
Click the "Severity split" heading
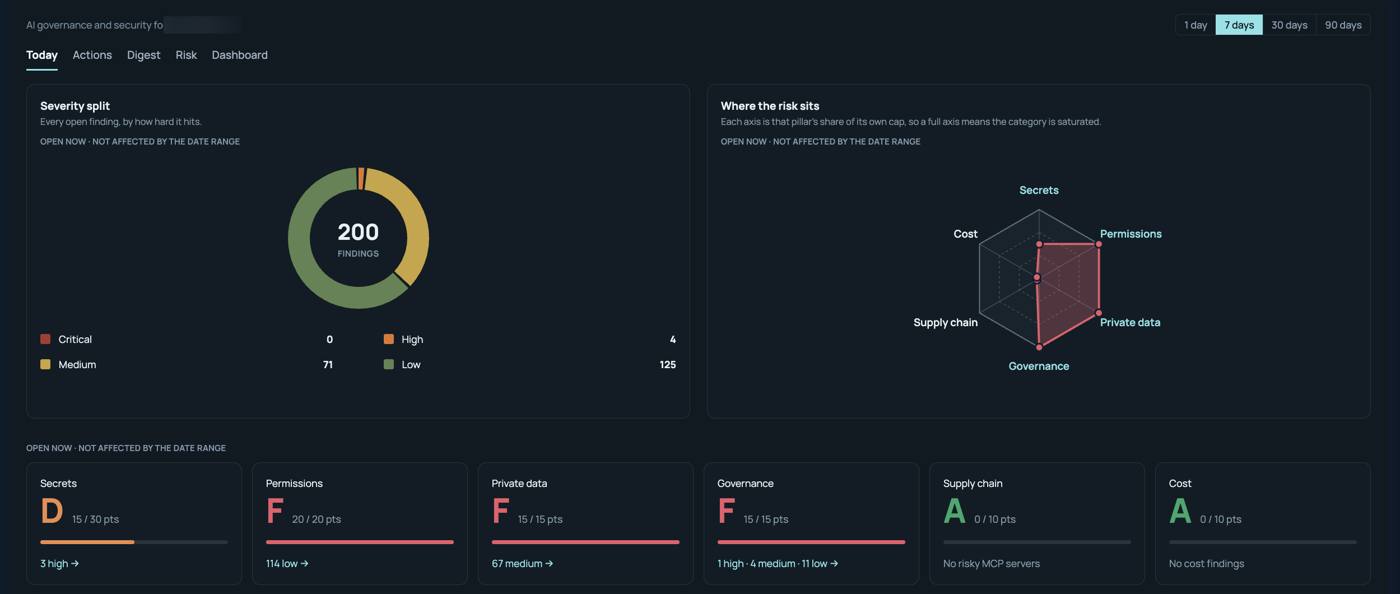75,106
